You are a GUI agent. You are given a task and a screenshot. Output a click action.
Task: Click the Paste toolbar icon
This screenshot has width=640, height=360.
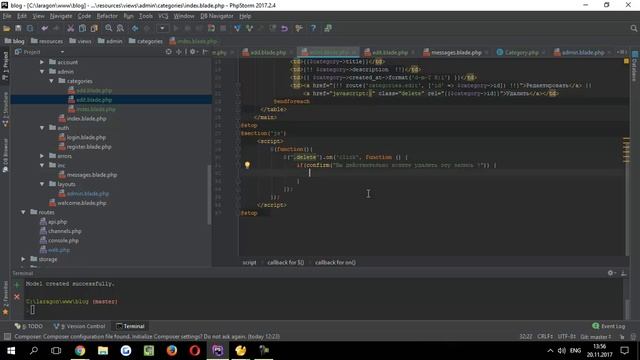[x=94, y=28]
